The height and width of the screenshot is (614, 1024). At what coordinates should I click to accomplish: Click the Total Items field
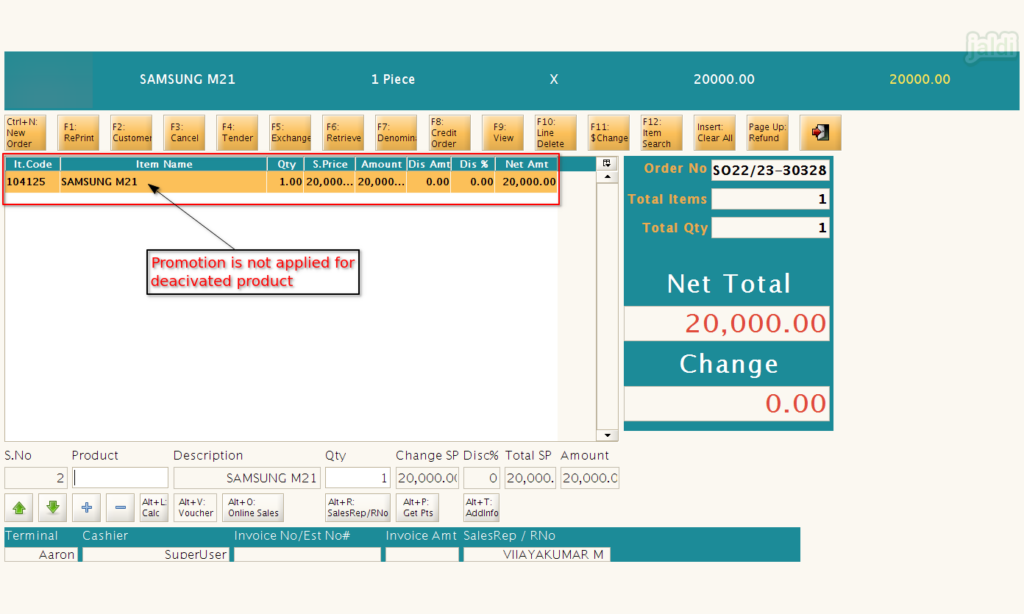[x=770, y=199]
